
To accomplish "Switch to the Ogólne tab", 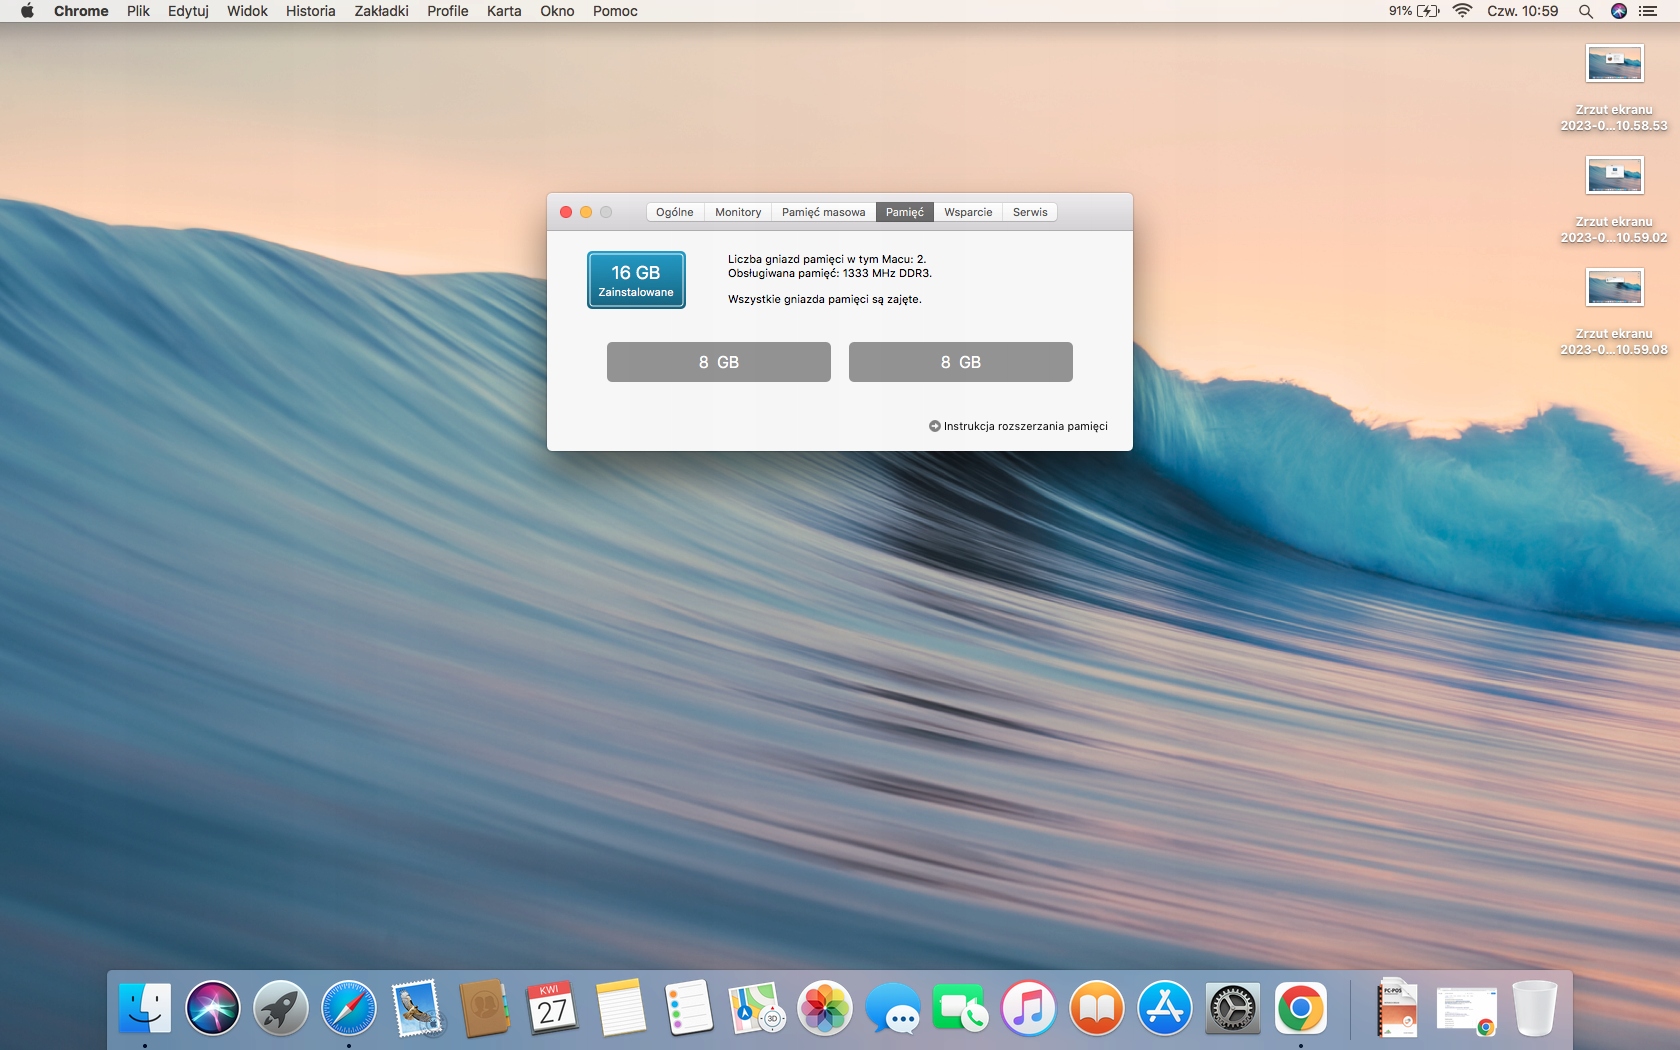I will [675, 212].
